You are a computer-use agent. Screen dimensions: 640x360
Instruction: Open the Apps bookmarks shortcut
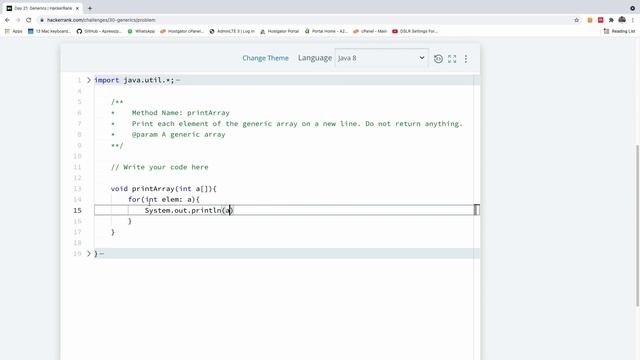(x=13, y=31)
